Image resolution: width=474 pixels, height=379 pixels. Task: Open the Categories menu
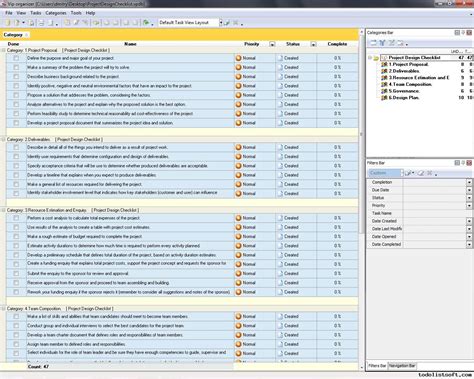tap(56, 13)
